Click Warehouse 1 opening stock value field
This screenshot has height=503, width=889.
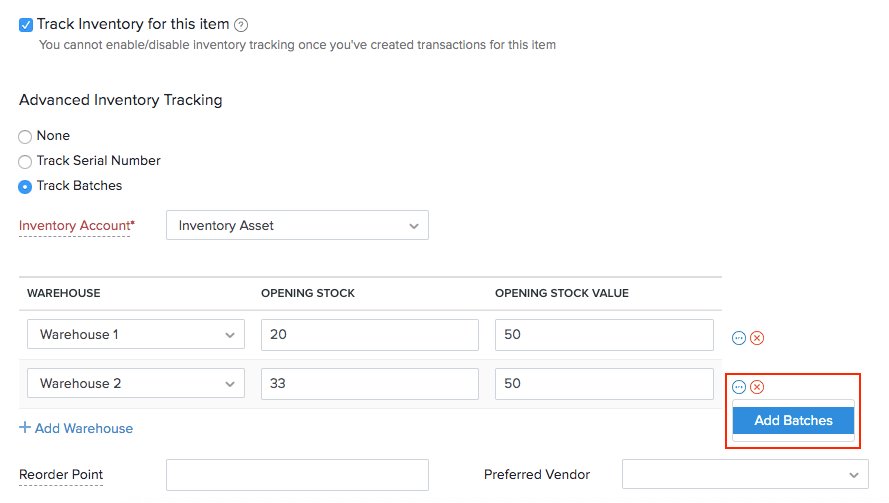tap(603, 335)
